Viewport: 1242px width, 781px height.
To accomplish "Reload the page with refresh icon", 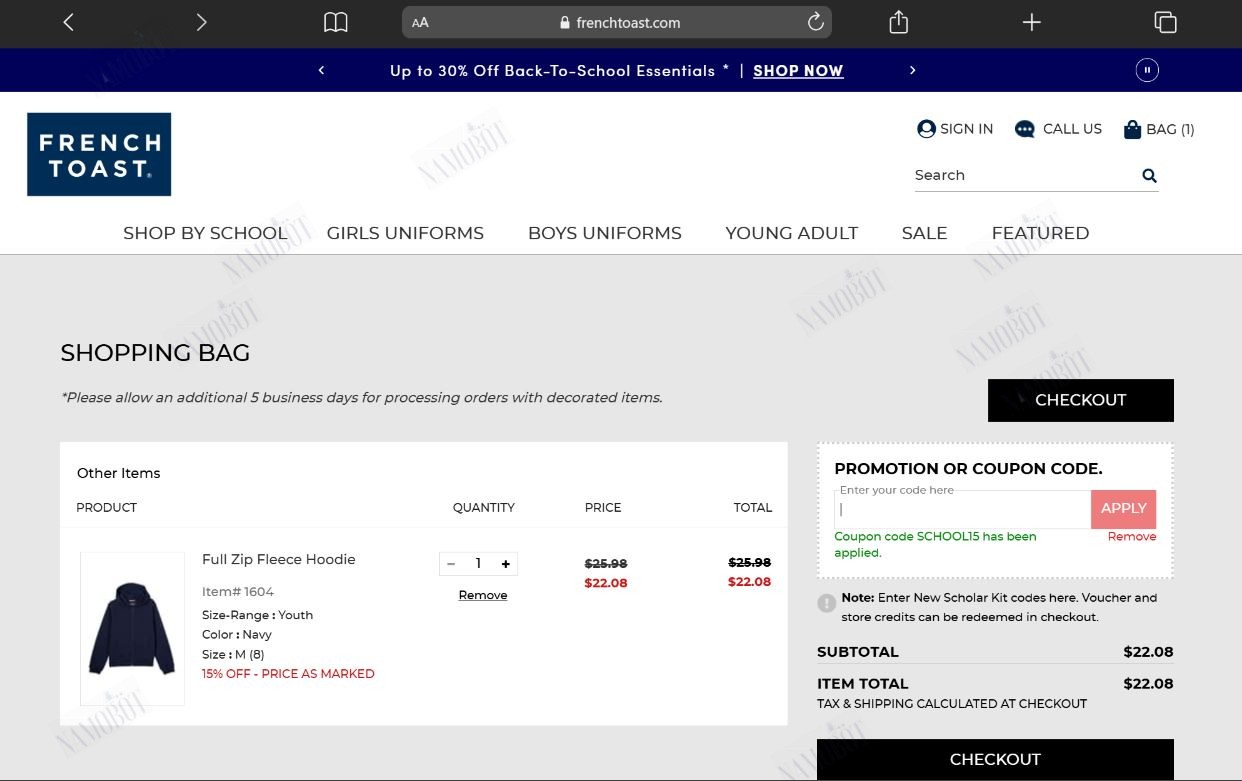I will [x=815, y=22].
